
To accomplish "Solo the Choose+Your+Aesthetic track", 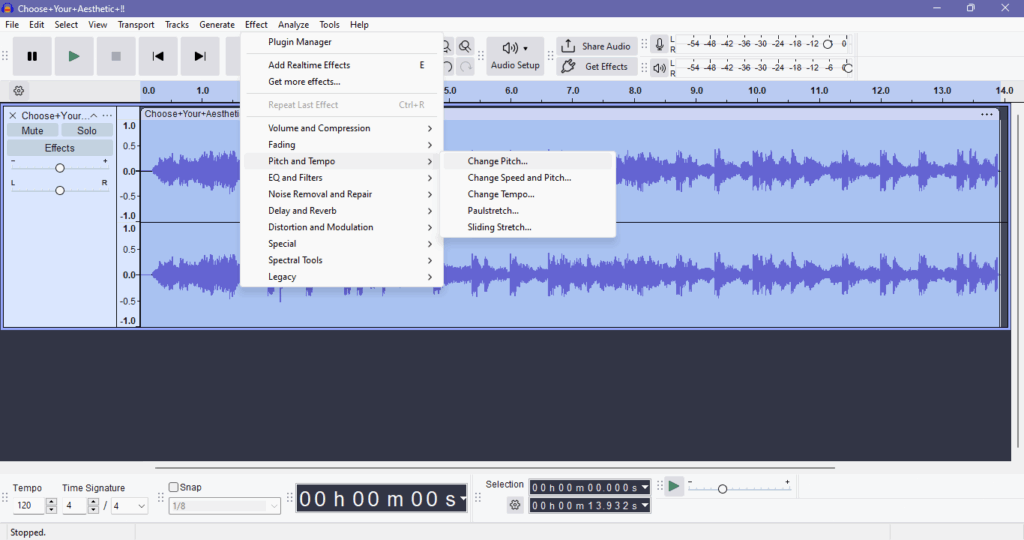I will 87,131.
